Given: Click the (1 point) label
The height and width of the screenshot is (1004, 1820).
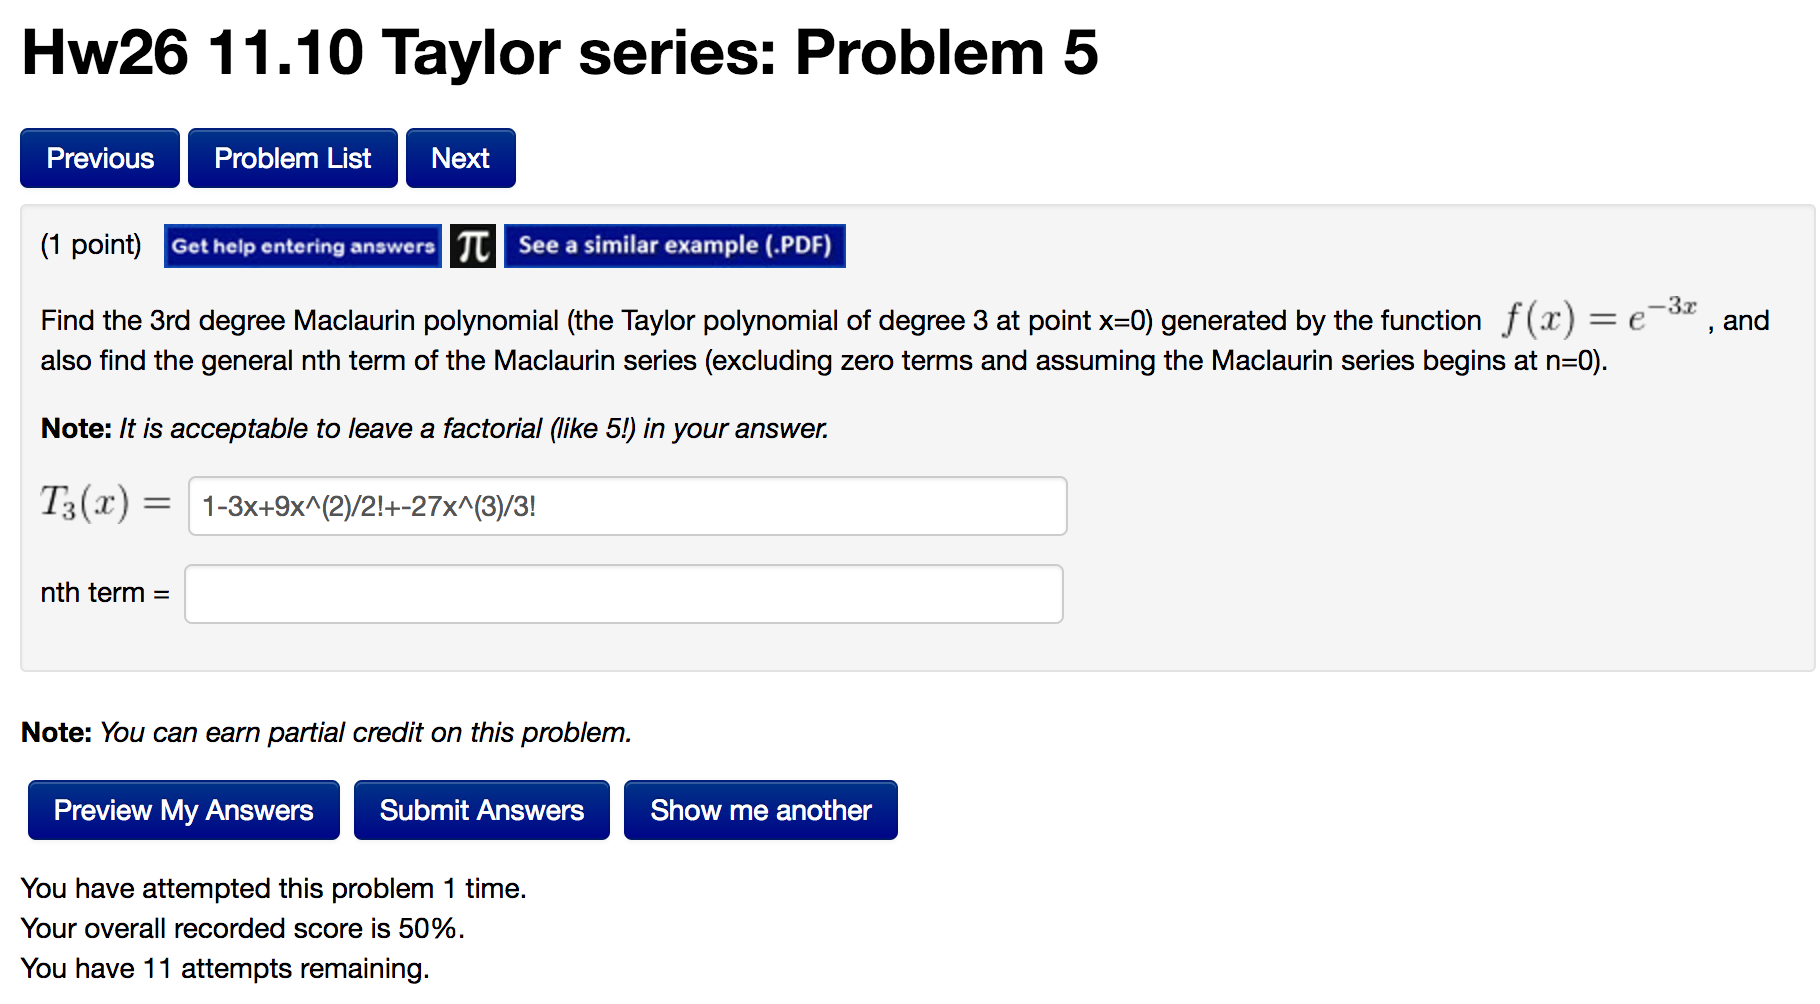Looking at the screenshot, I should (x=91, y=245).
